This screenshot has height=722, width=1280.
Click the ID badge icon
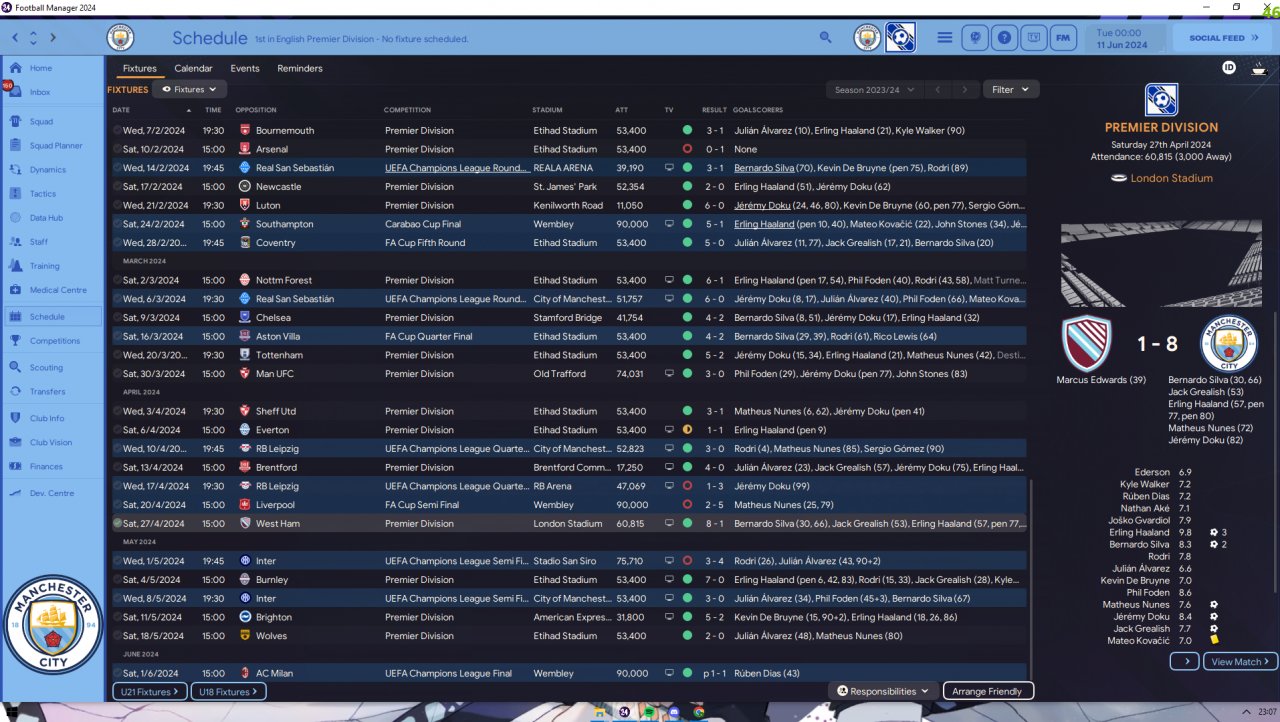(1230, 68)
